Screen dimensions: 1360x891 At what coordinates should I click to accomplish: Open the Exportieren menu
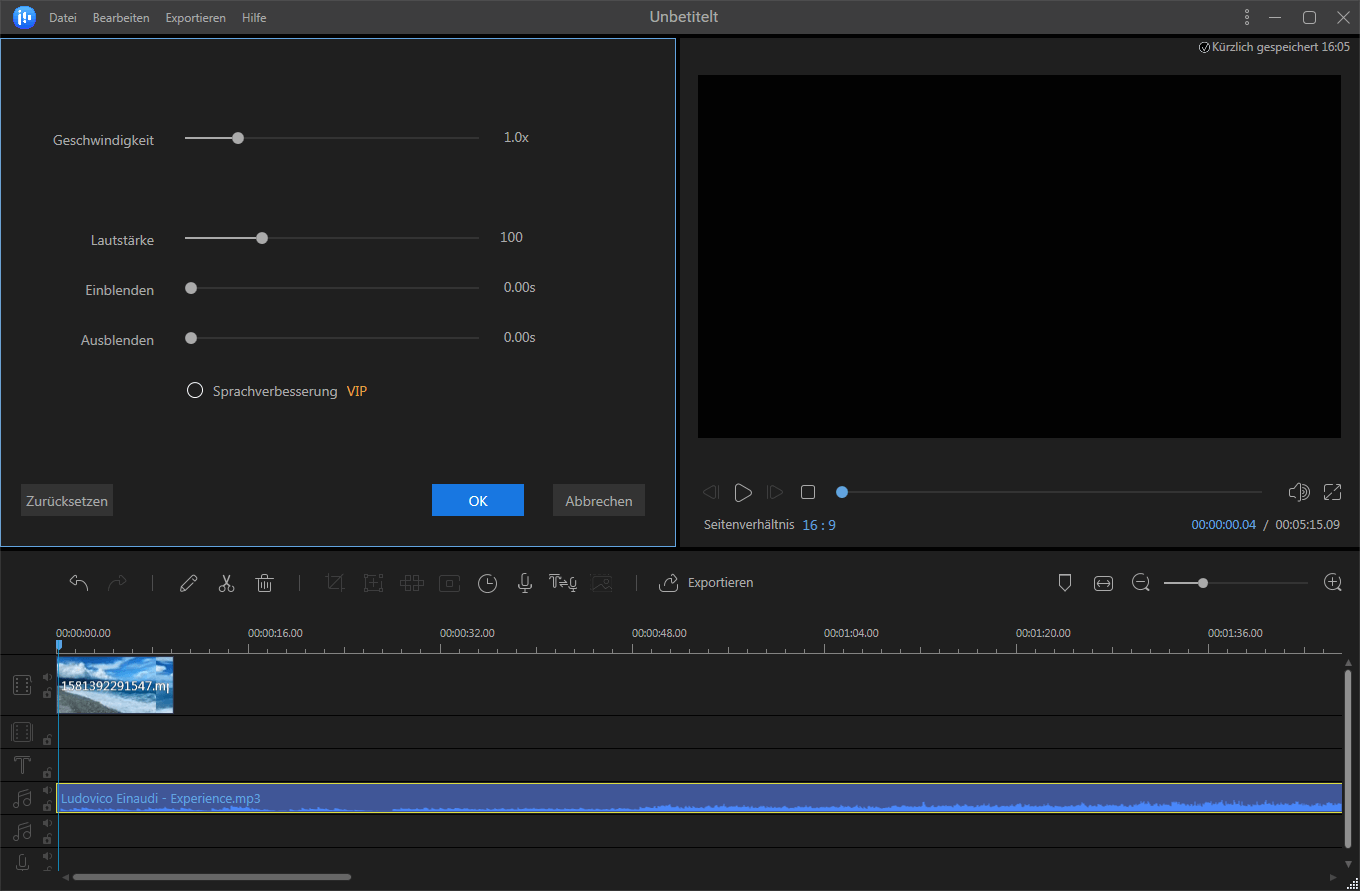tap(195, 17)
